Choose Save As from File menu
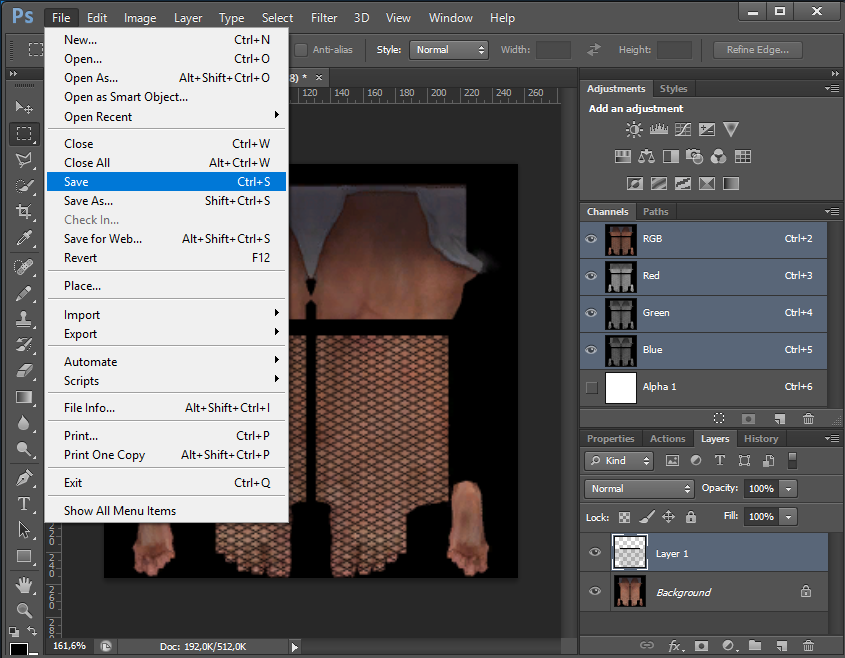 (x=88, y=201)
